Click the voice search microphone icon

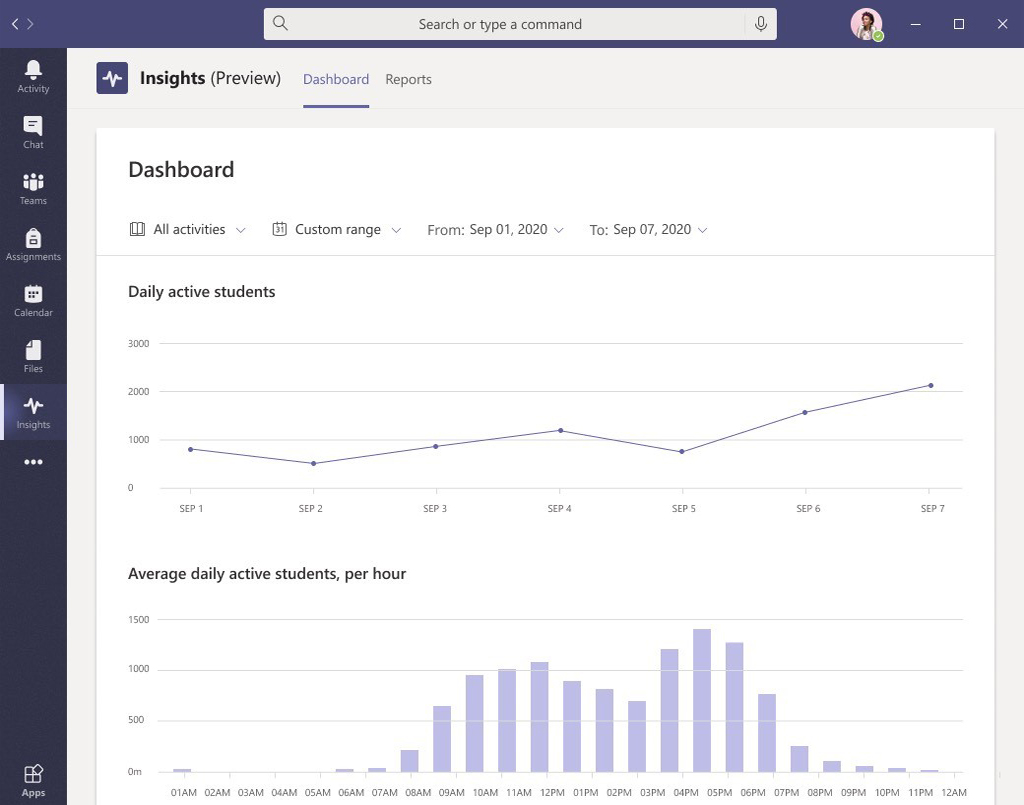point(761,24)
